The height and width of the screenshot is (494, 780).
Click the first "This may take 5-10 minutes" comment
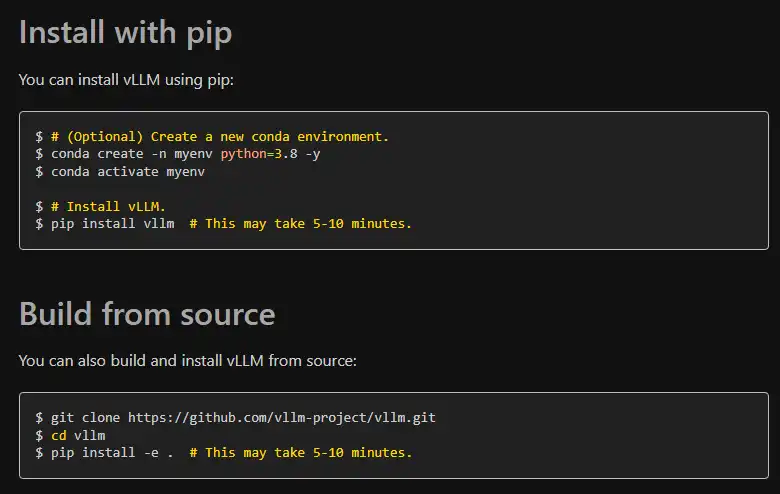(300, 224)
